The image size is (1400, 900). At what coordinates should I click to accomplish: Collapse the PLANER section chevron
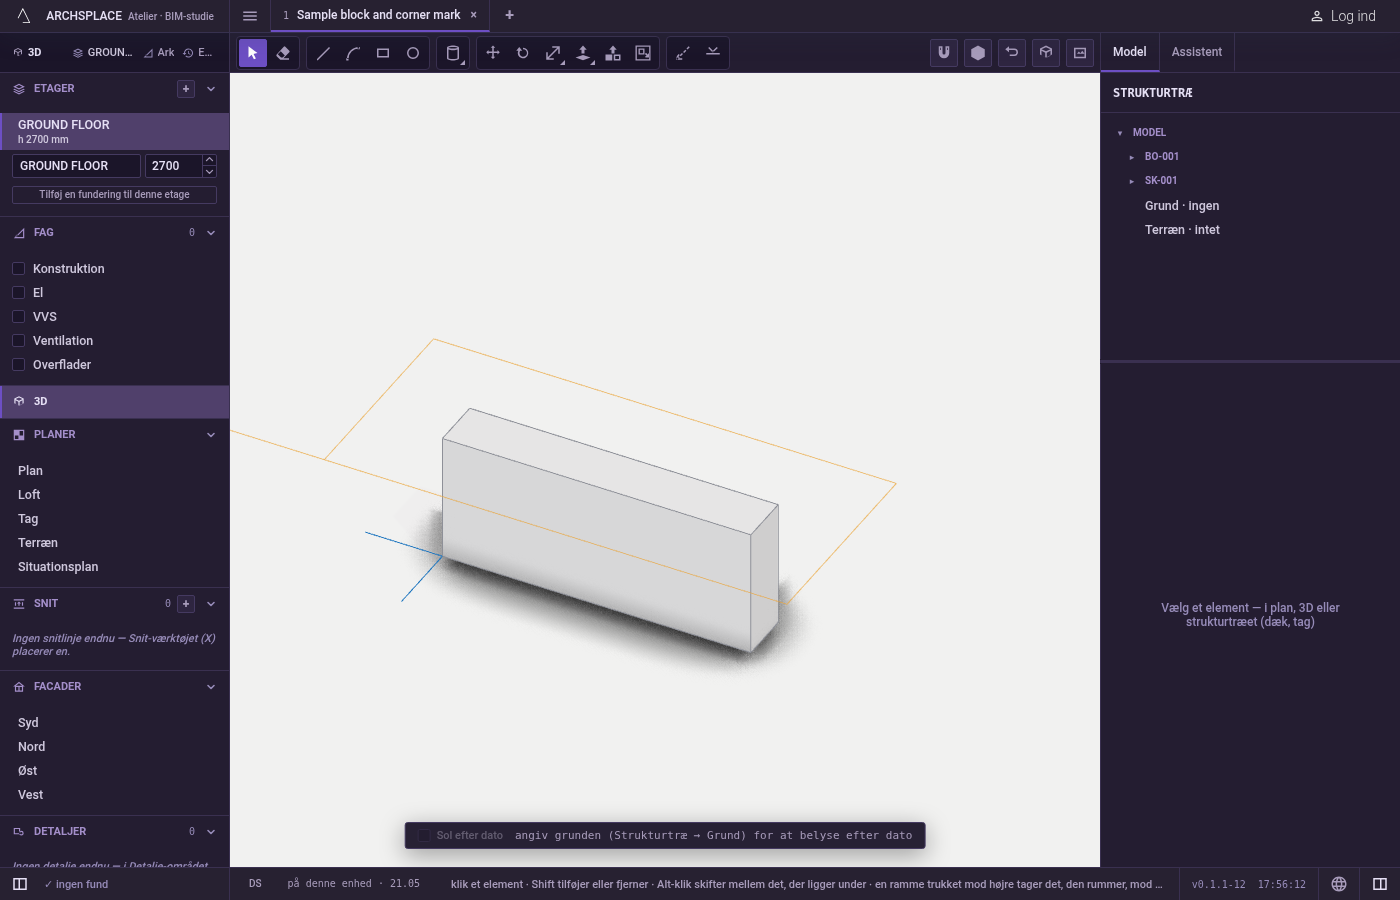[211, 435]
